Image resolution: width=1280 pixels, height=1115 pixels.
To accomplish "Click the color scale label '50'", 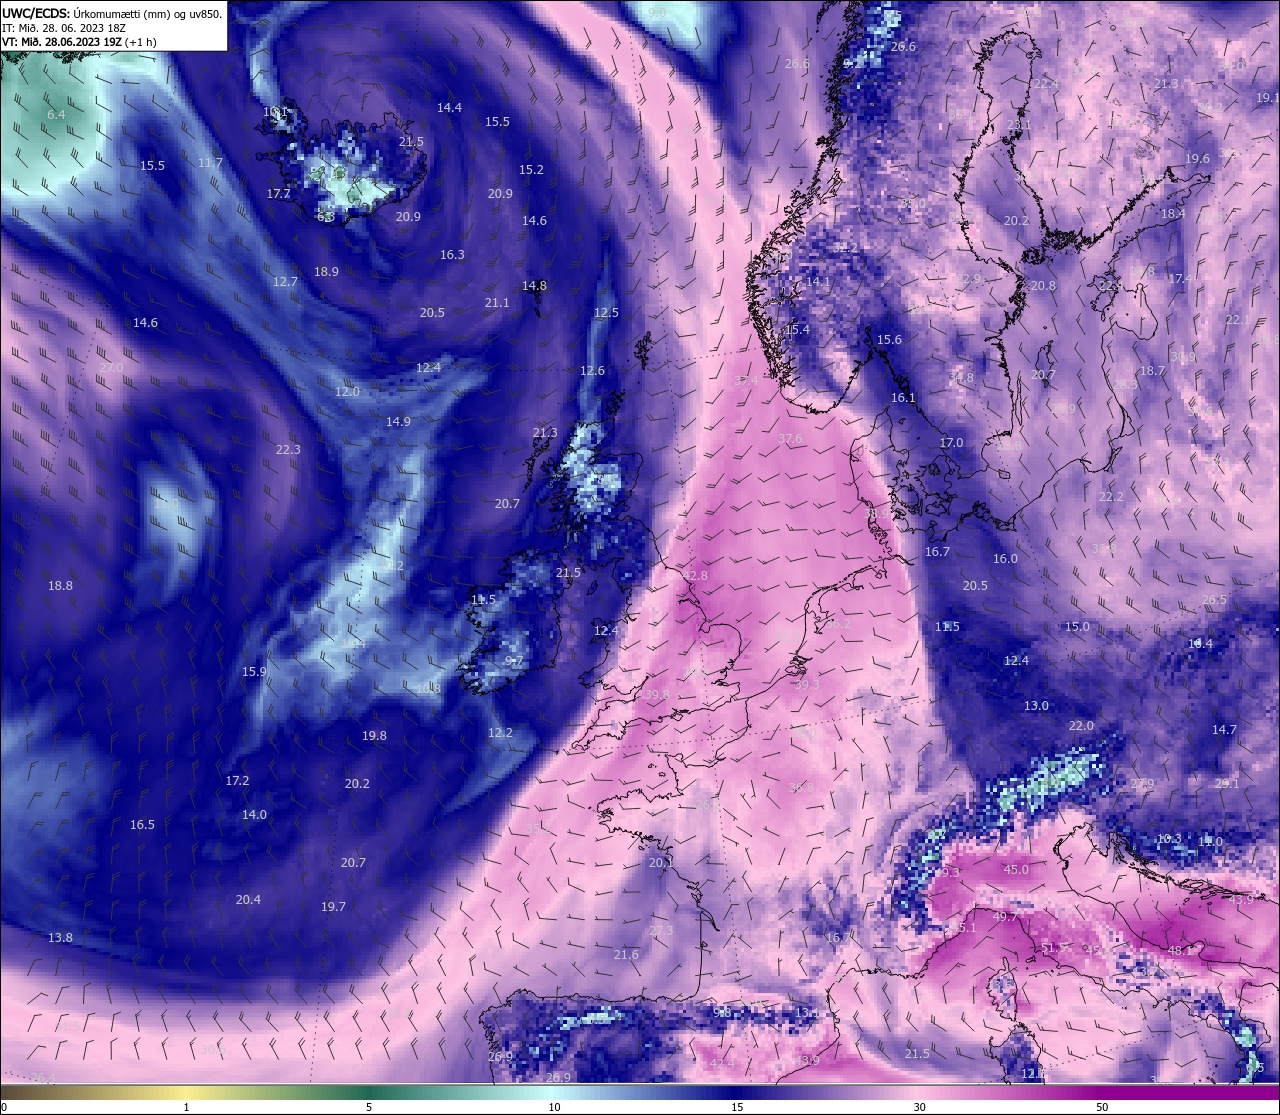I will point(1102,1107).
